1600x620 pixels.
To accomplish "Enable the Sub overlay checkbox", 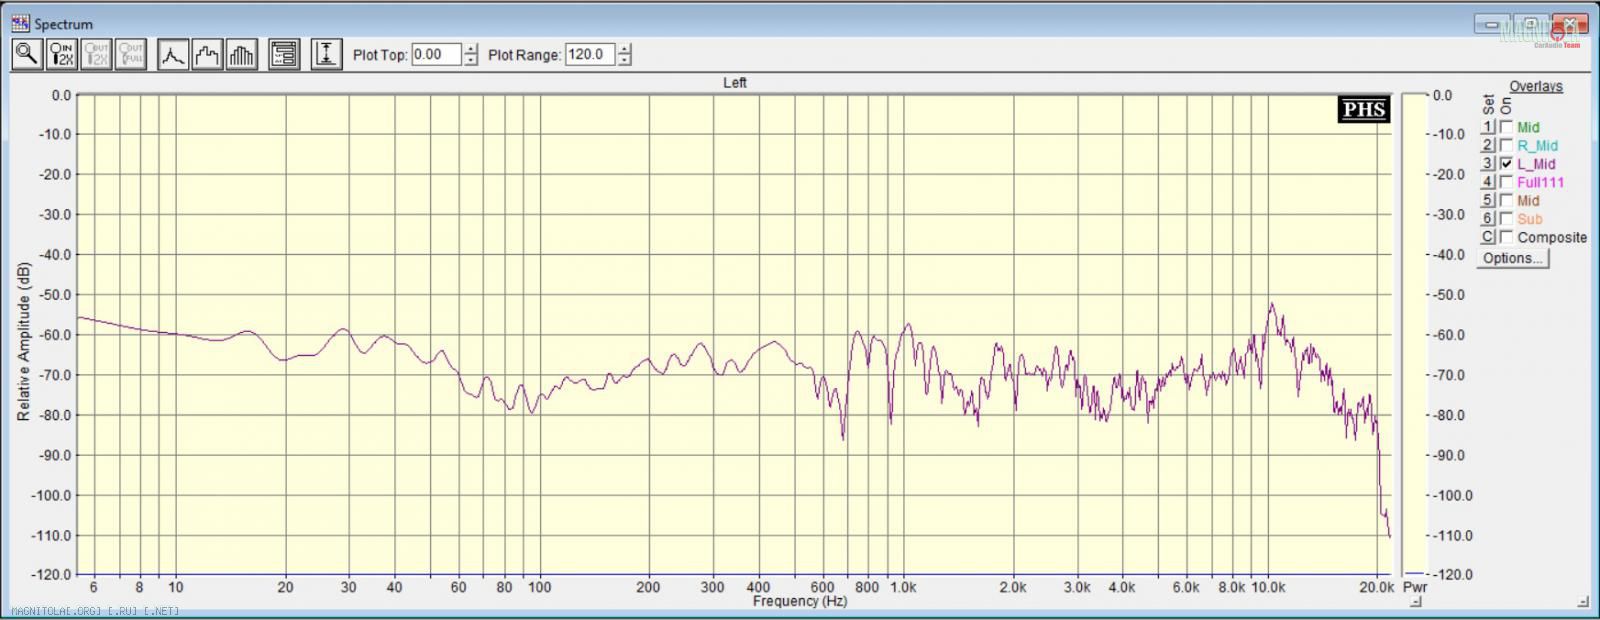I will pos(1506,219).
